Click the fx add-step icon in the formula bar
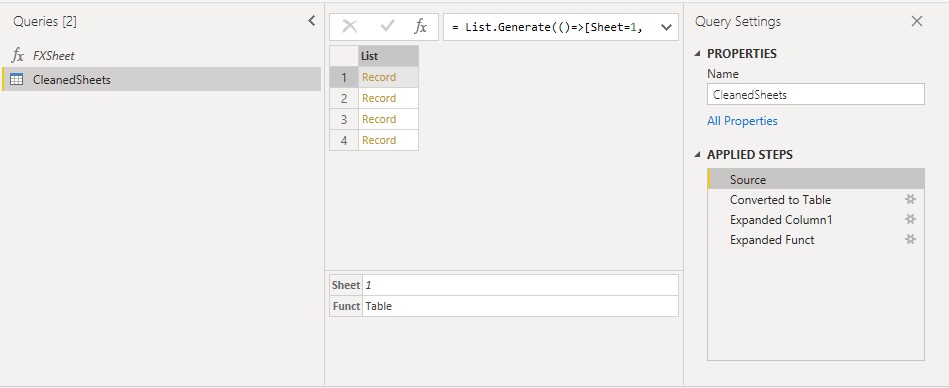 [421, 27]
